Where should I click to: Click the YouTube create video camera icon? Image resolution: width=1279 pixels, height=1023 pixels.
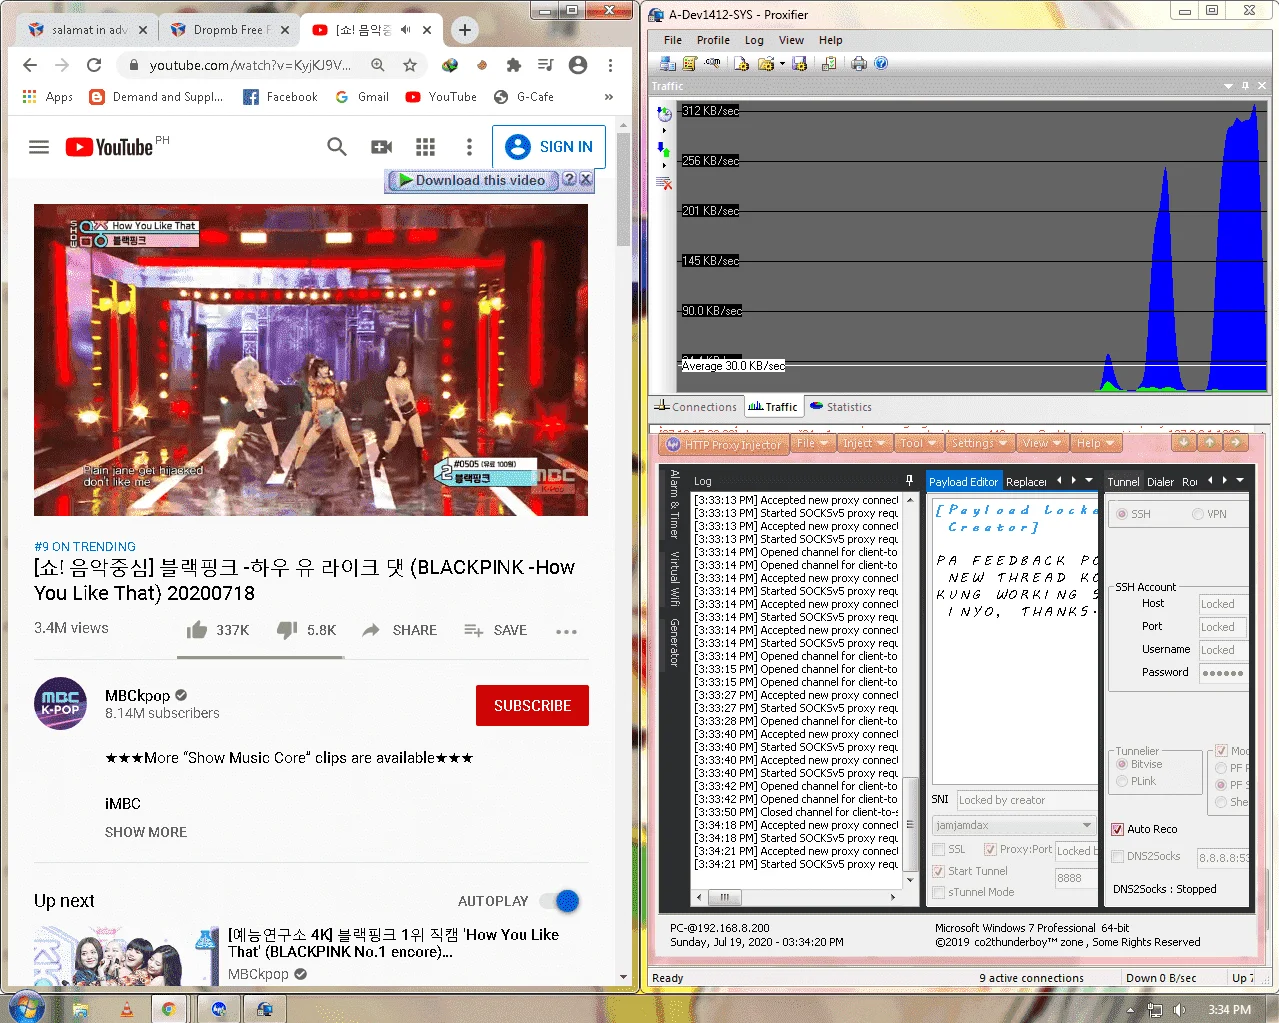pos(382,147)
